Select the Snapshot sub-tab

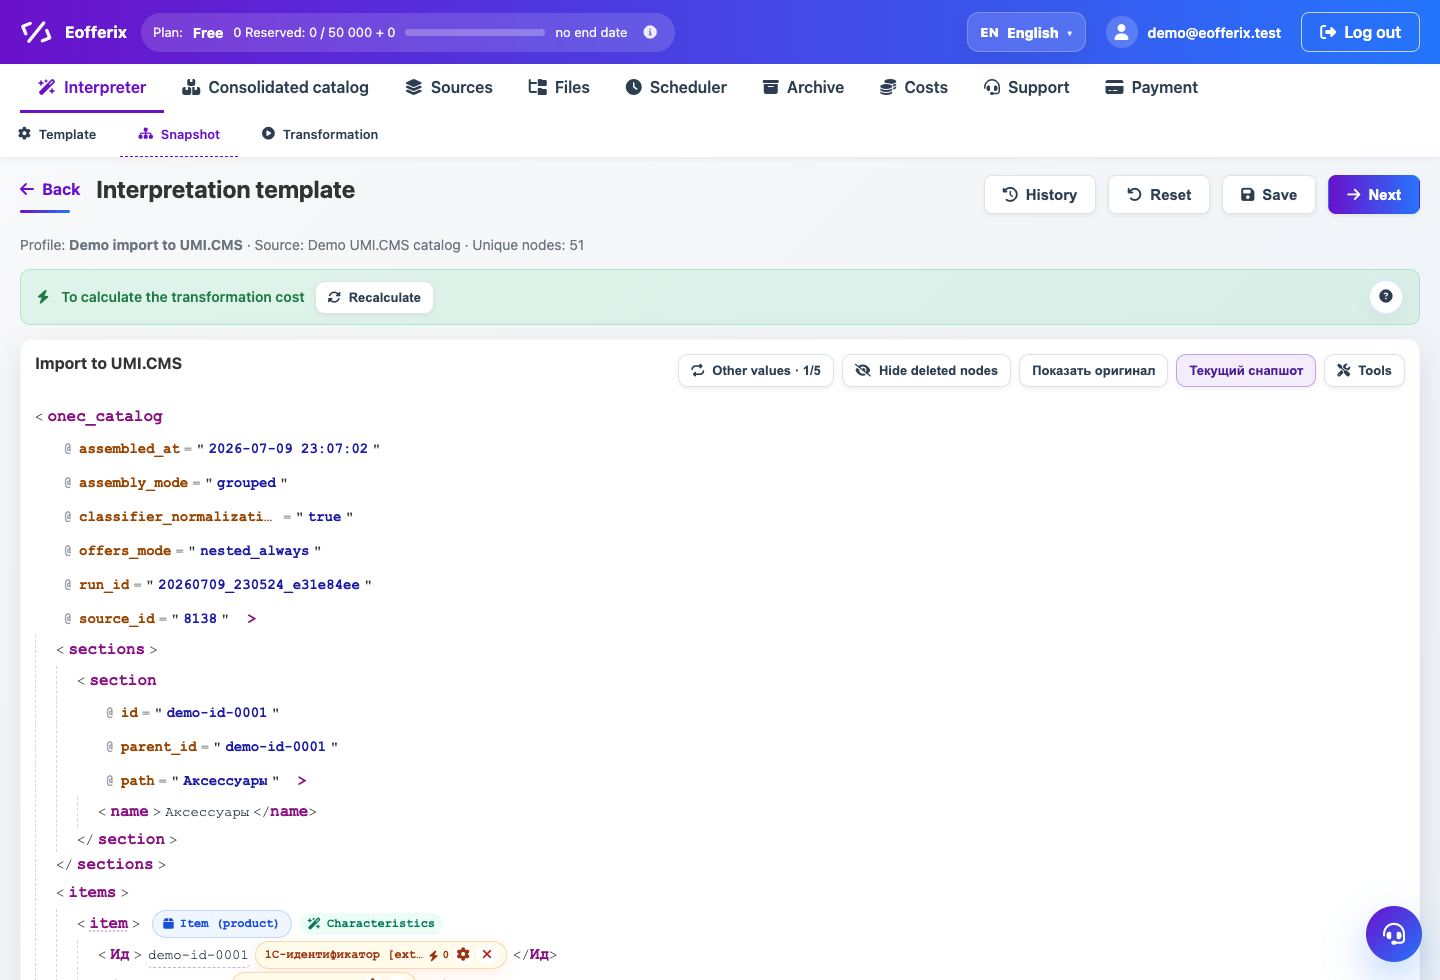click(179, 134)
